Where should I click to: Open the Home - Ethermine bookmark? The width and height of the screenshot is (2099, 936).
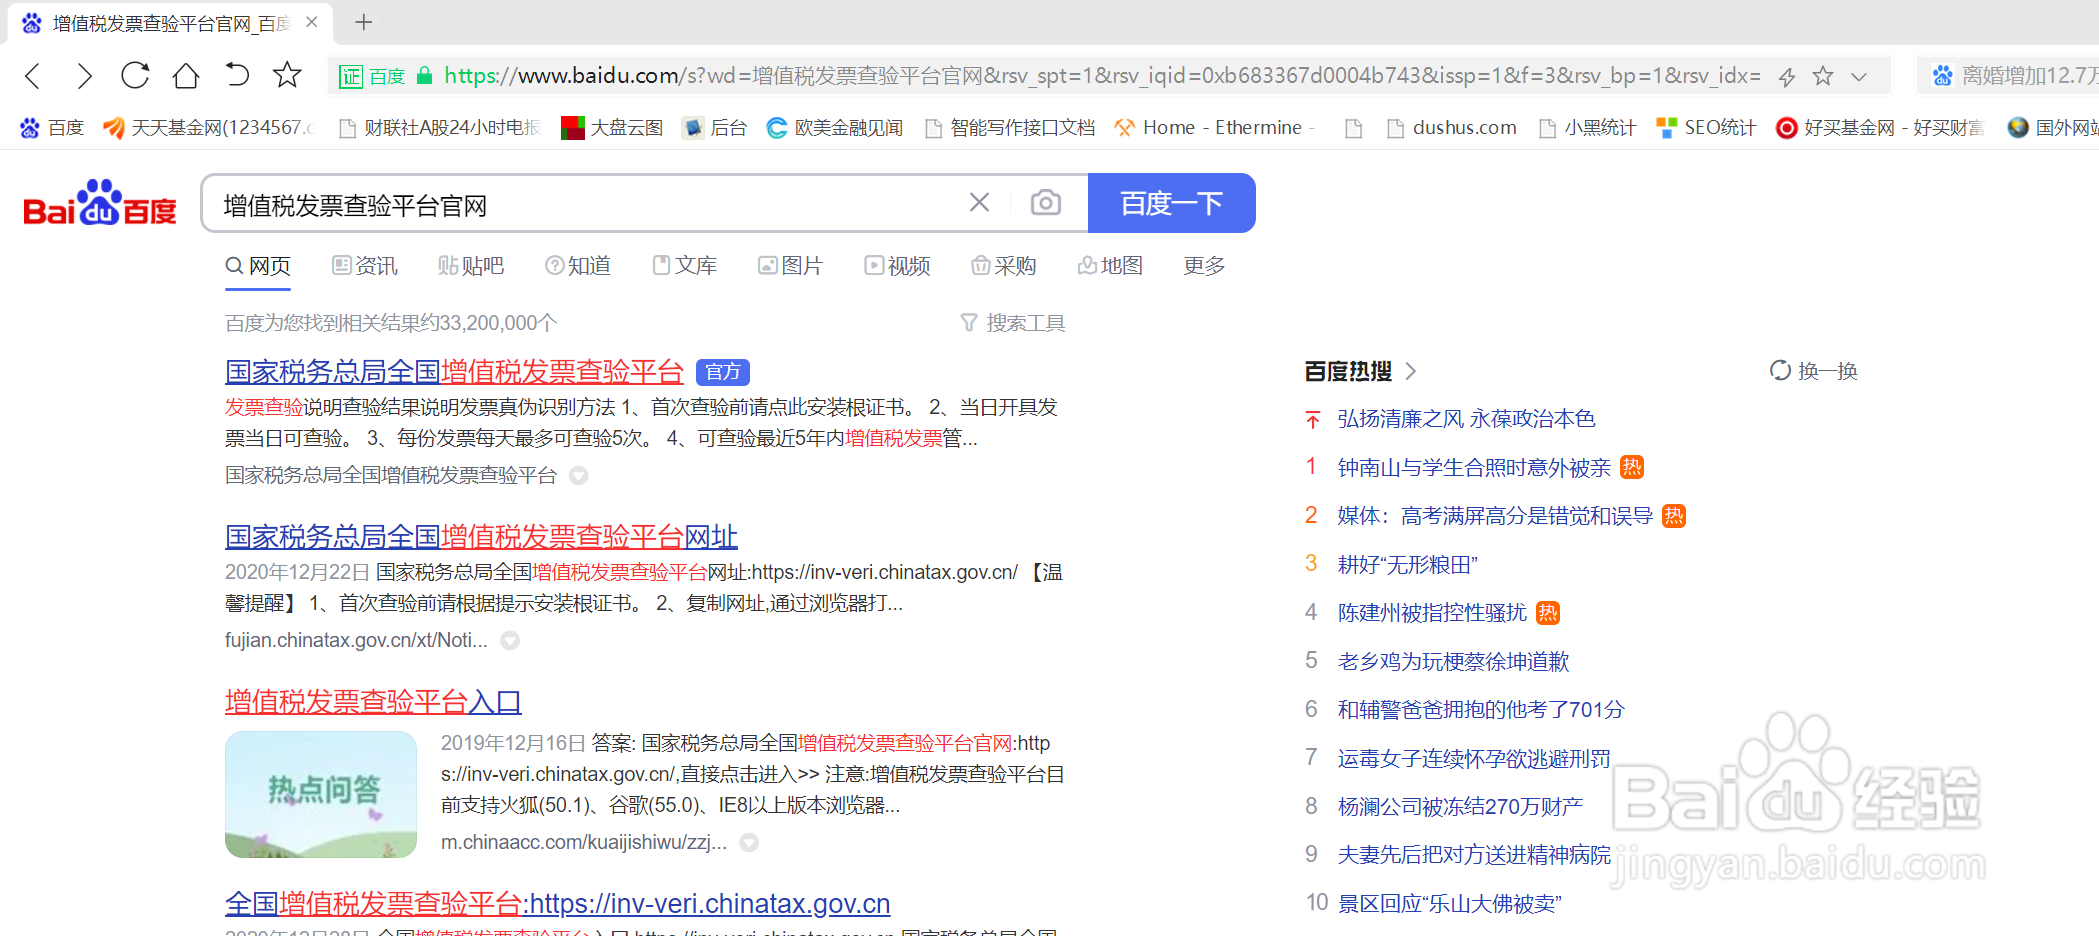[x=1214, y=128]
